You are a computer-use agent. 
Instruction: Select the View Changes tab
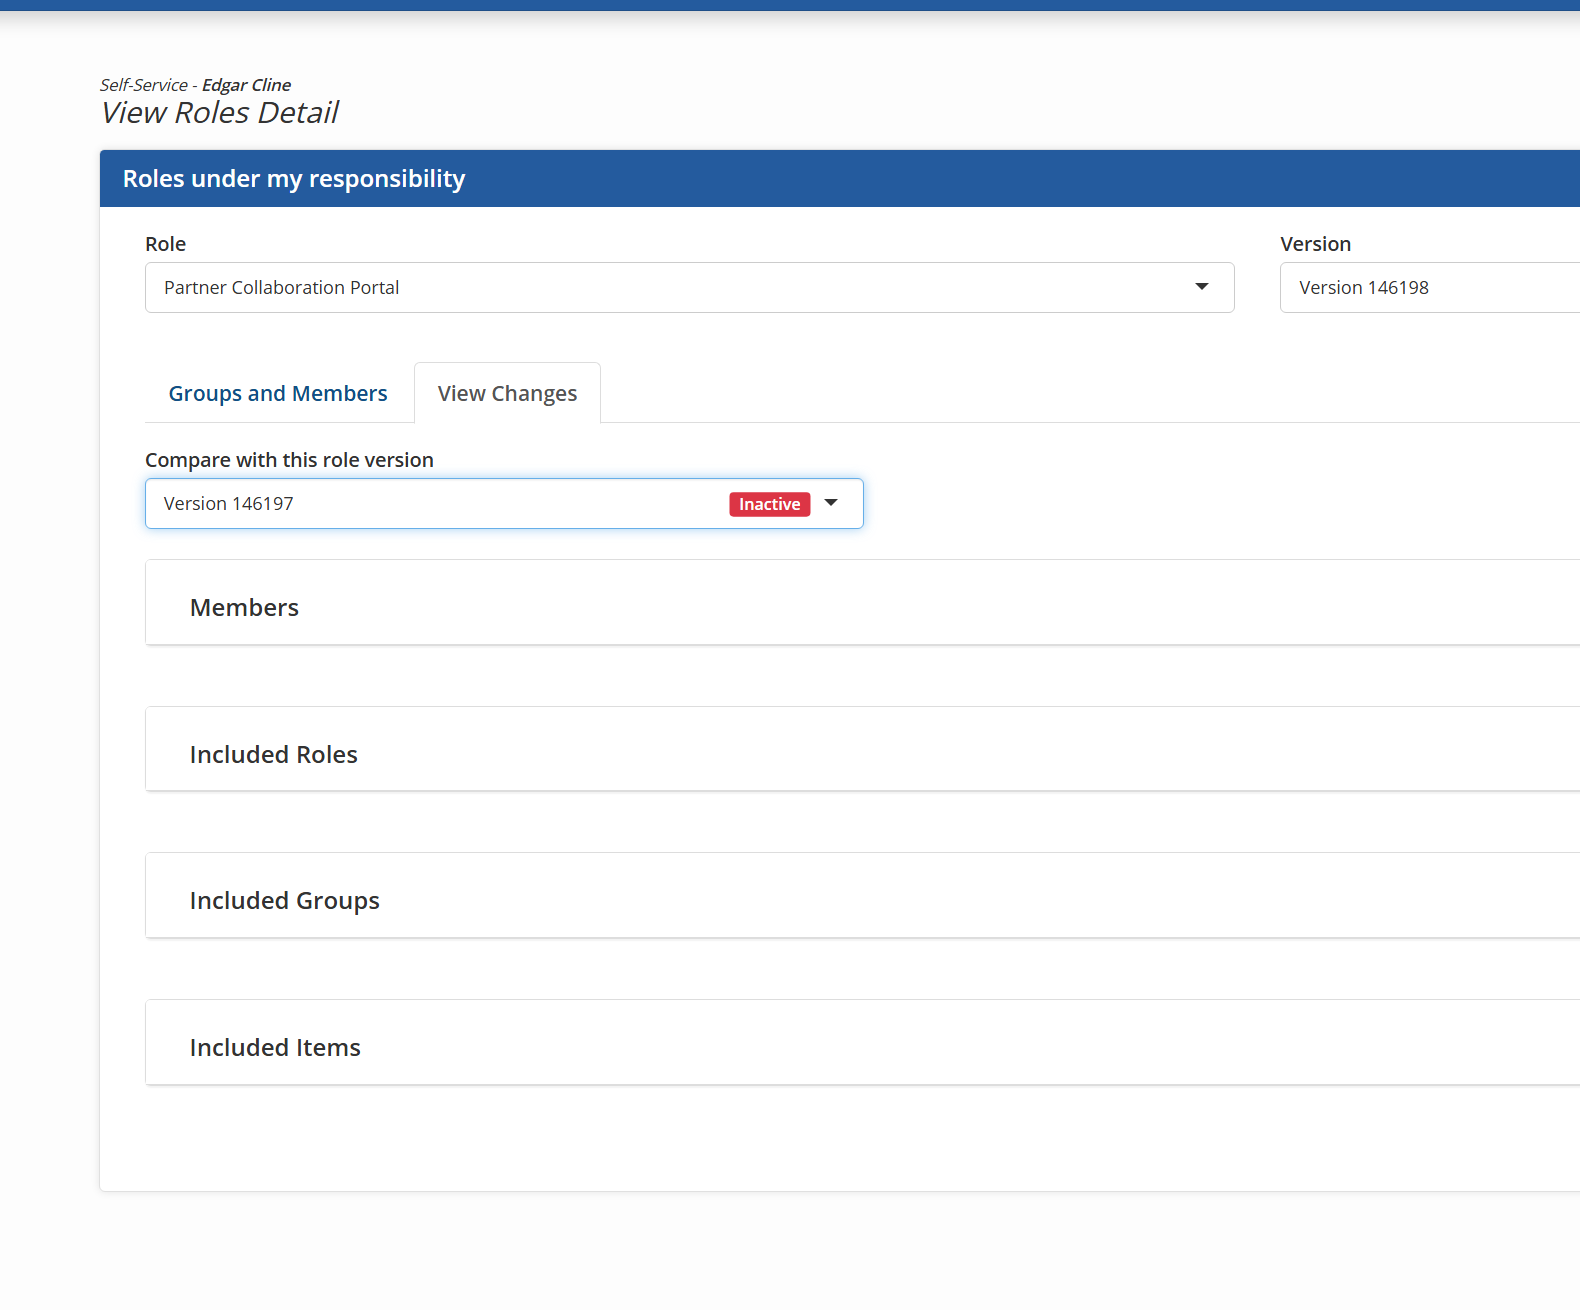coord(507,393)
